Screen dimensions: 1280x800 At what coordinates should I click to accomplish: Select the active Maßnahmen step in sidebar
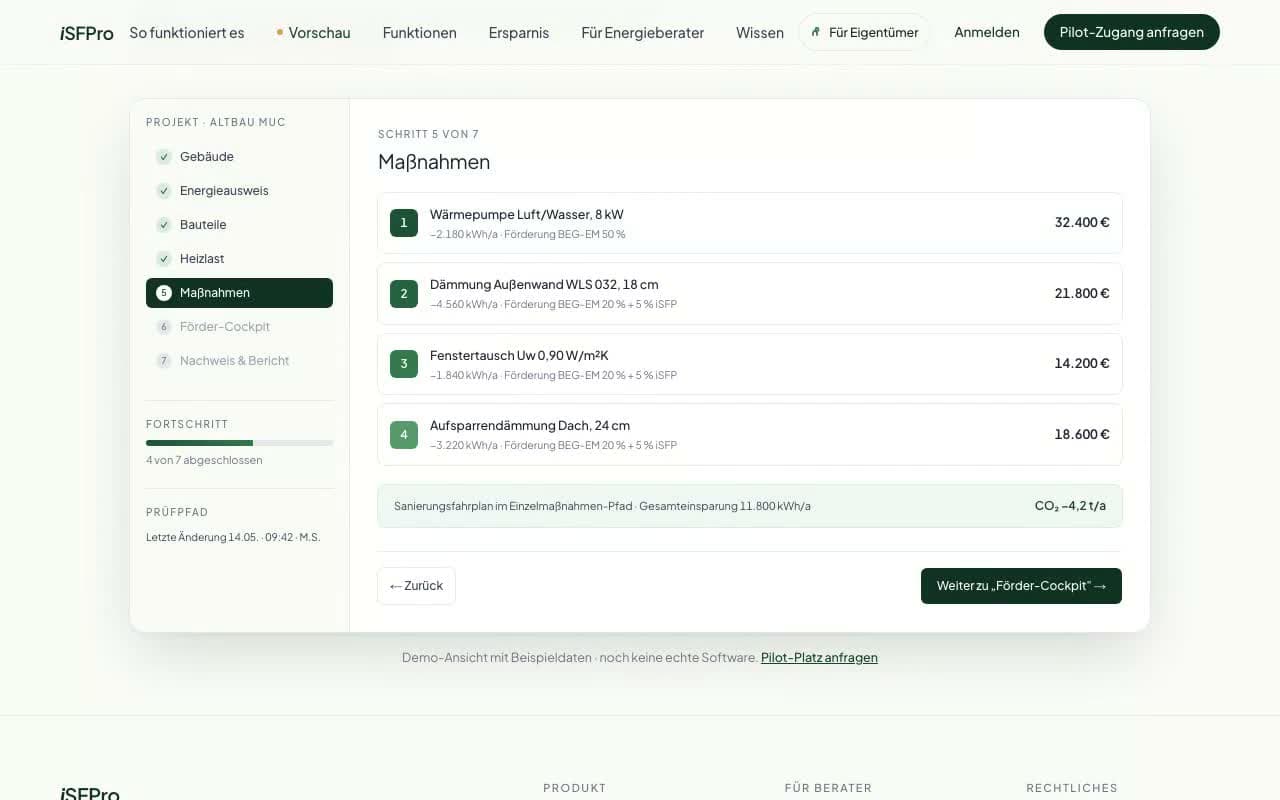(239, 293)
